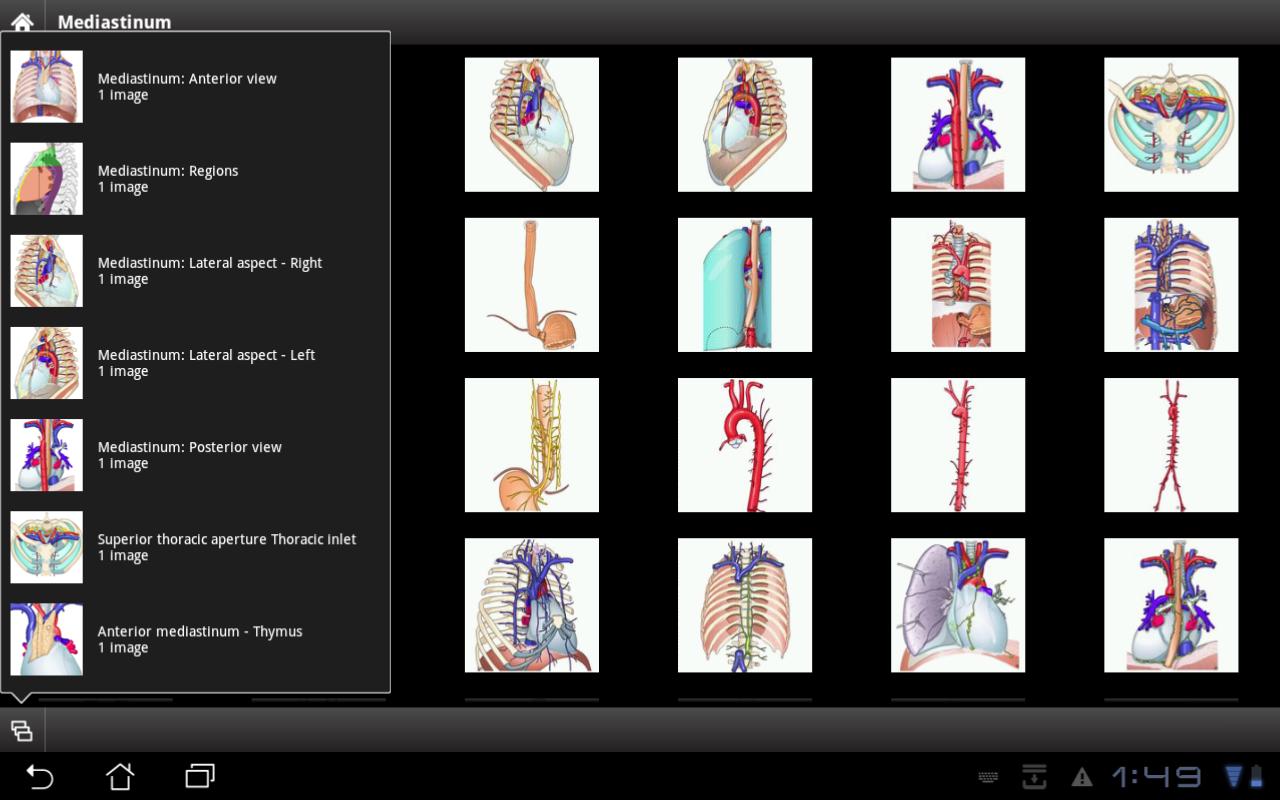This screenshot has height=800, width=1280.
Task: Tap the Back navigation arrow
Action: click(38, 776)
